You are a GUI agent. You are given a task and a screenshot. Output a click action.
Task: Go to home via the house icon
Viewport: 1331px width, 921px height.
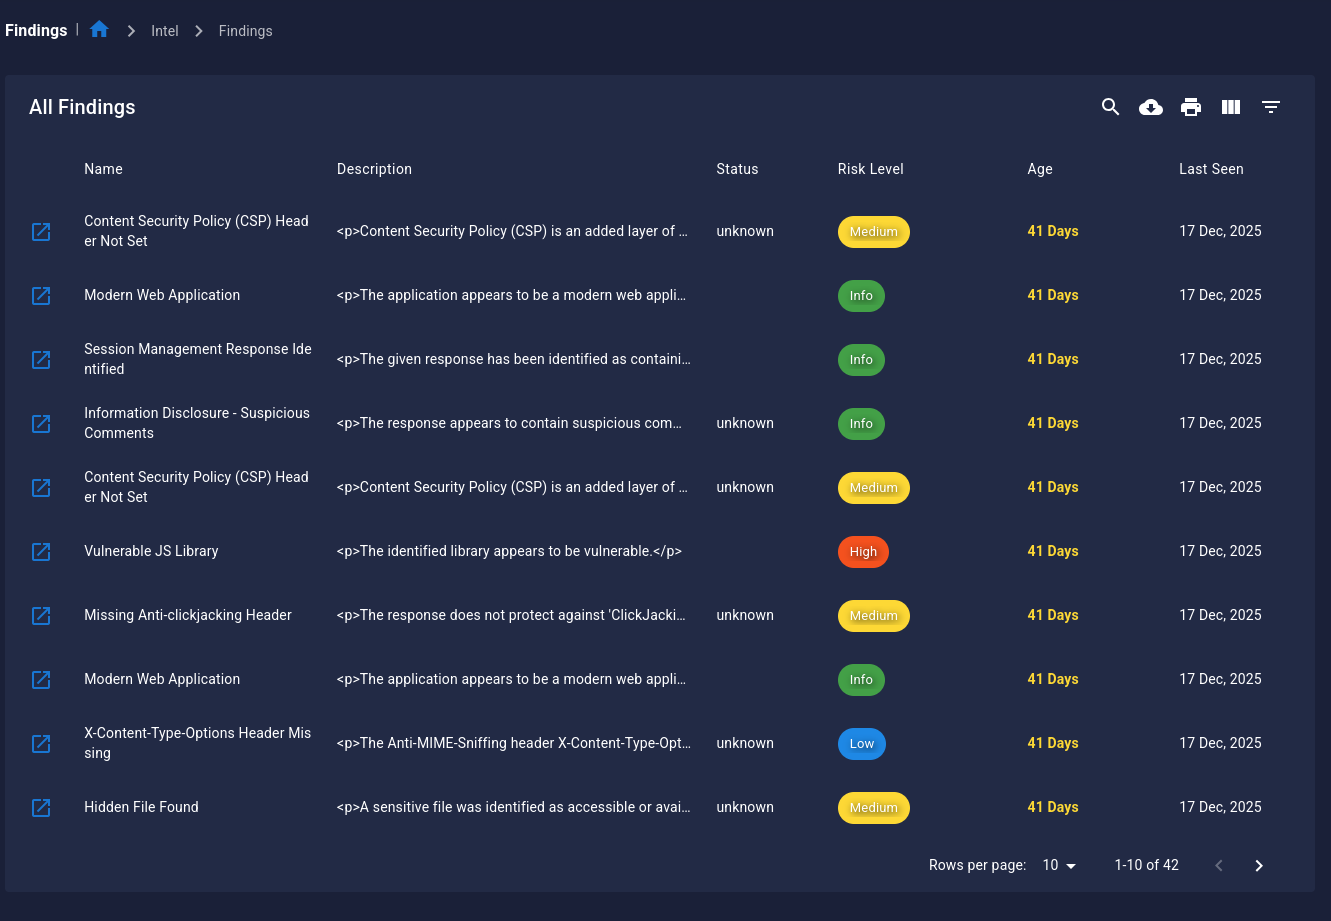tap(99, 30)
